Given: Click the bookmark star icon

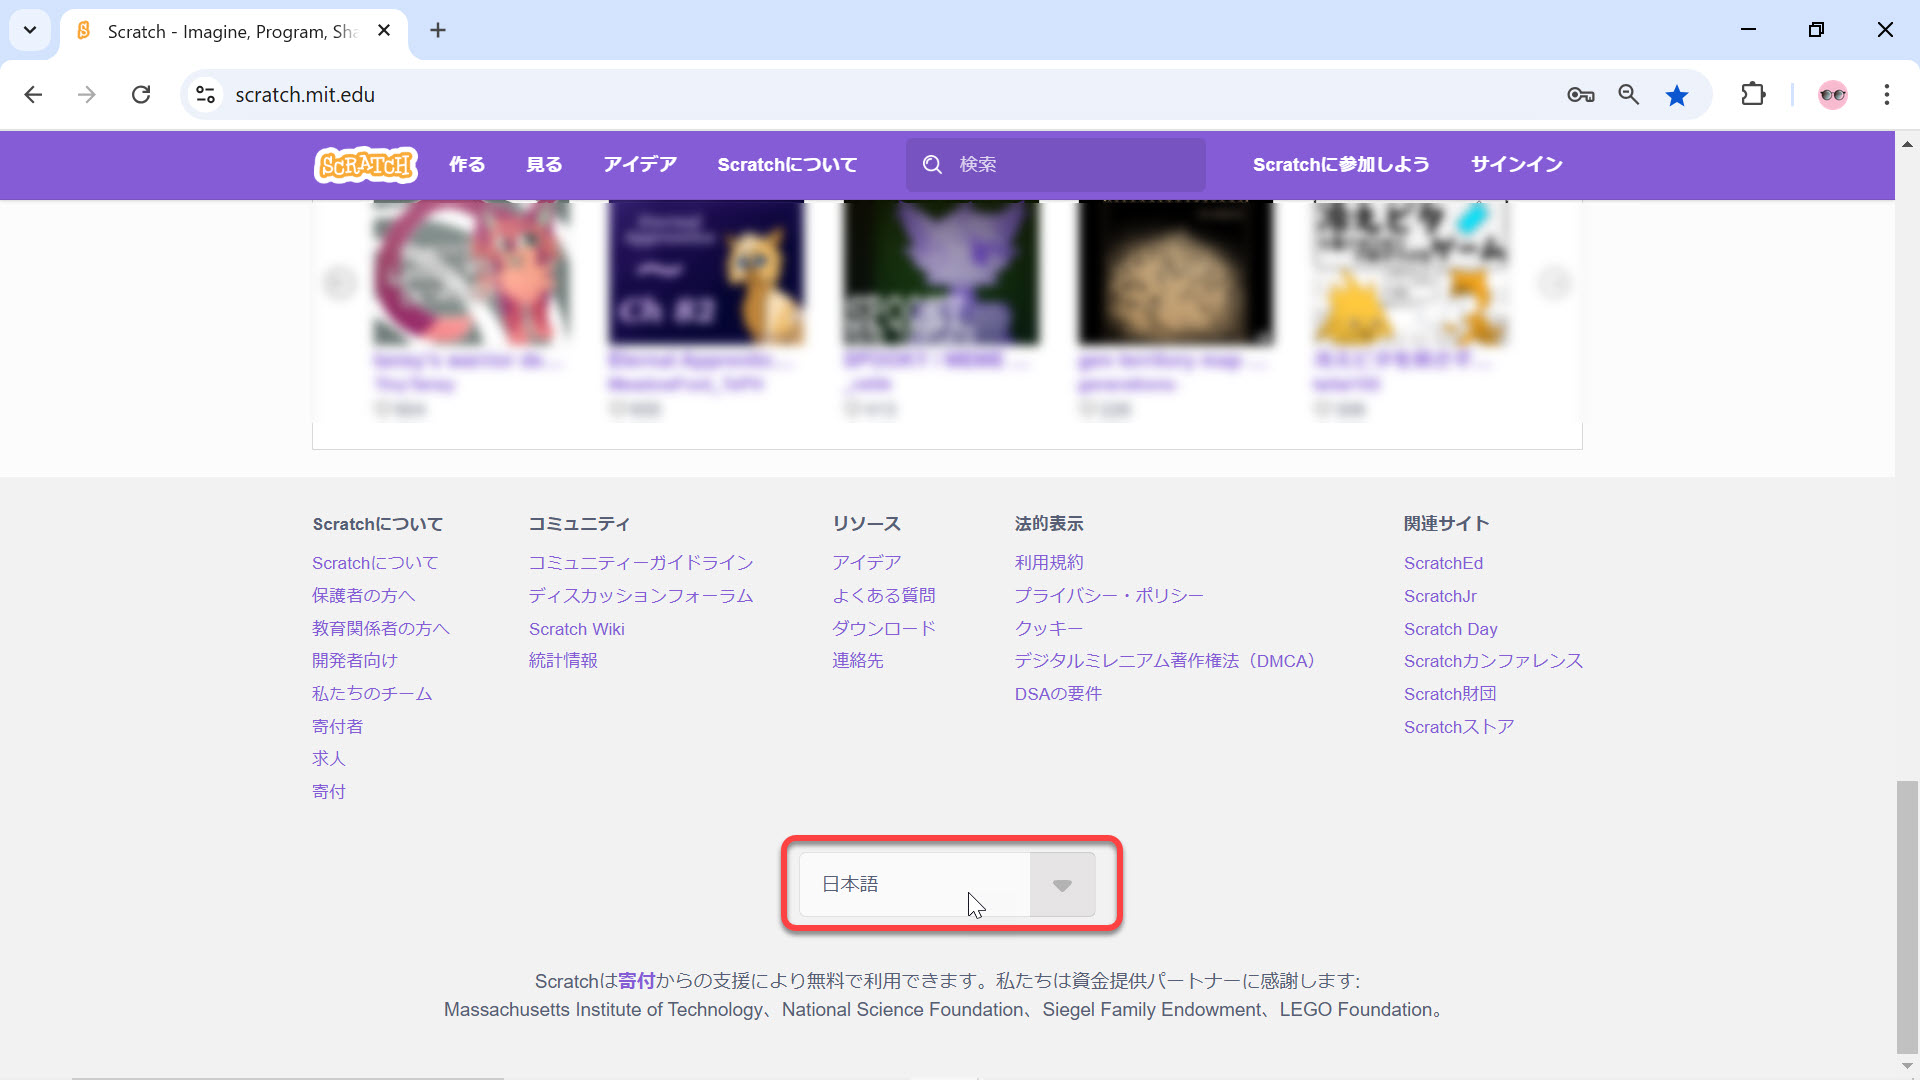Looking at the screenshot, I should [x=1677, y=95].
